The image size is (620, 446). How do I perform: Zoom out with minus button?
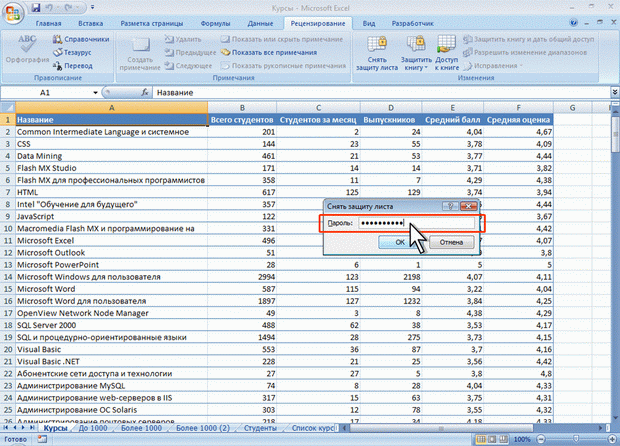[x=541, y=439]
